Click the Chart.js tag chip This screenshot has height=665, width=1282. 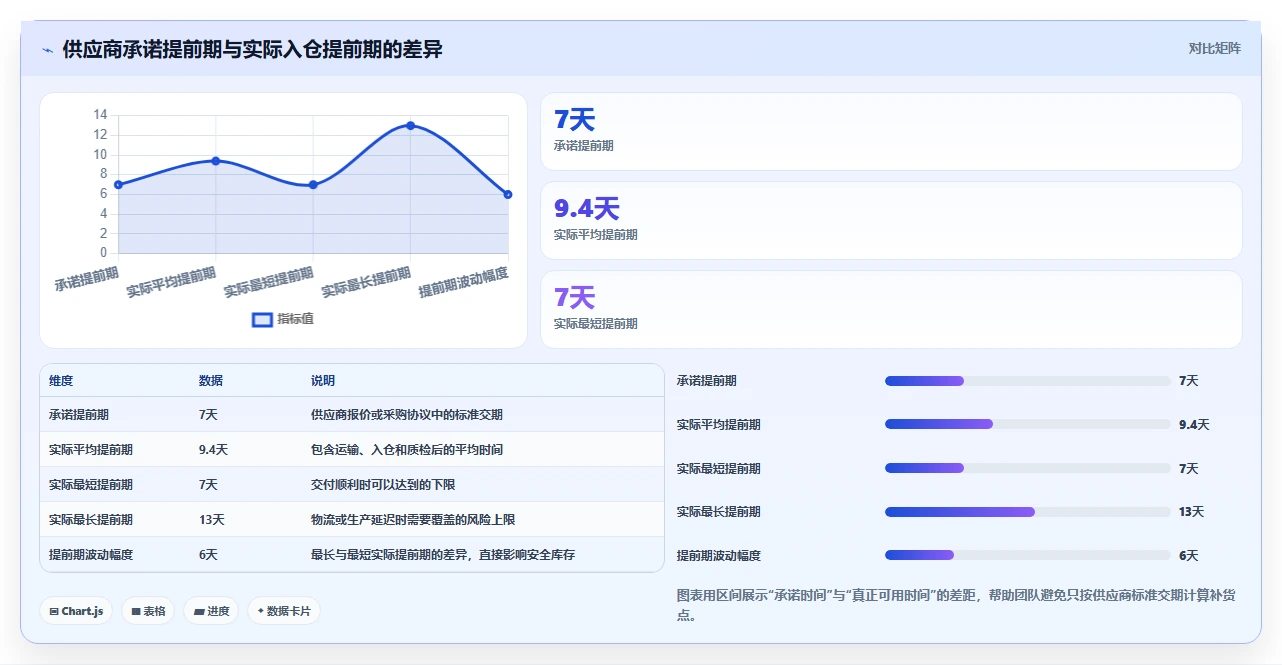click(76, 611)
